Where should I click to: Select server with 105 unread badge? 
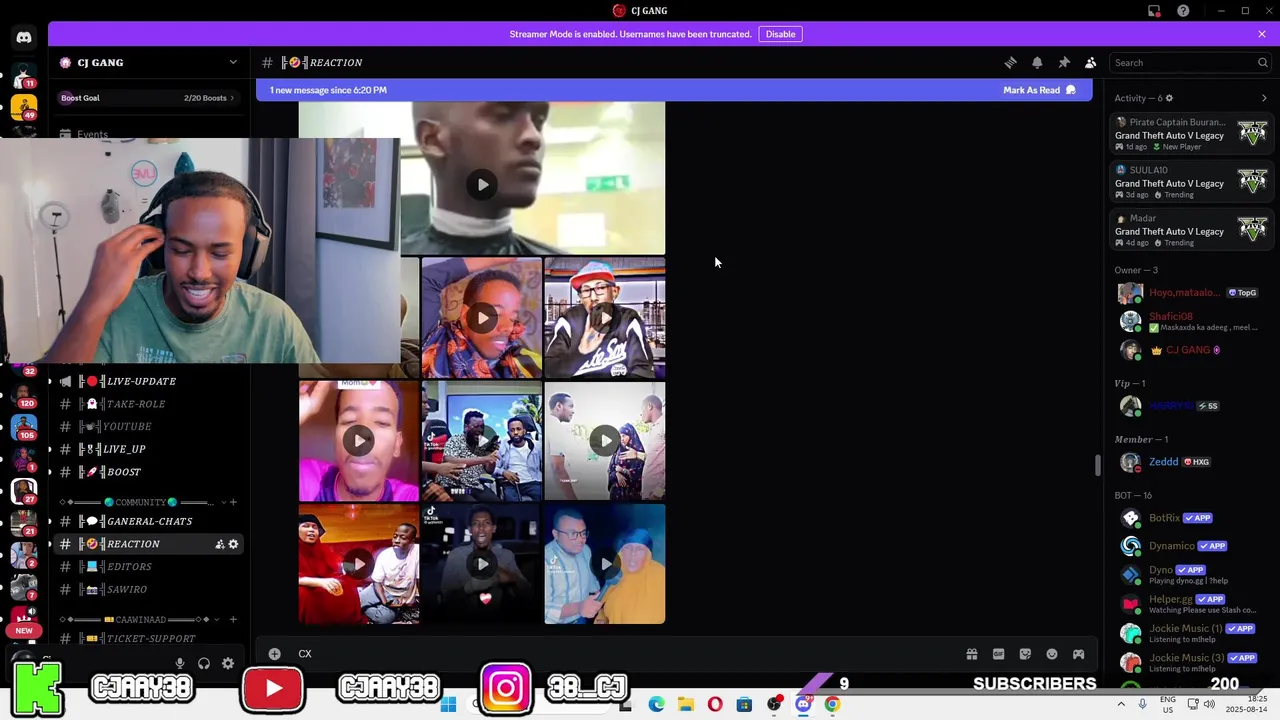(24, 426)
